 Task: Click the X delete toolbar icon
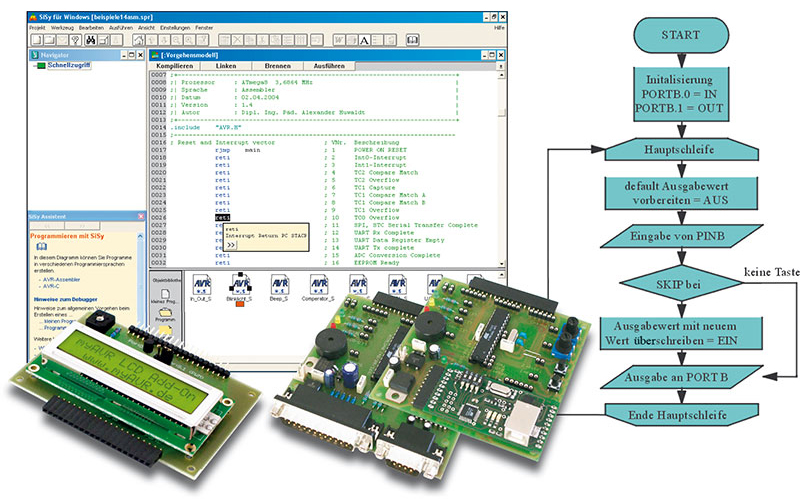coord(237,40)
